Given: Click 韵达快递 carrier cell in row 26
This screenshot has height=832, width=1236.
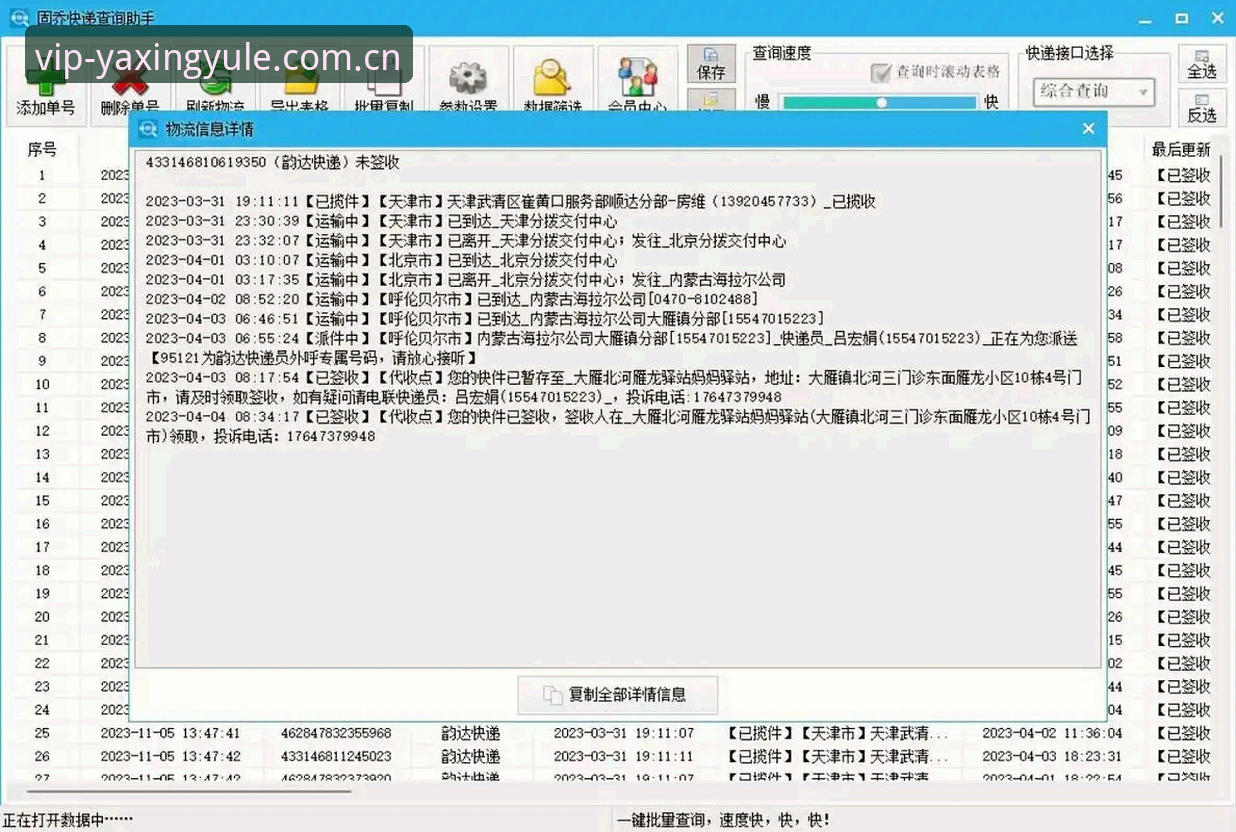Looking at the screenshot, I should click(x=471, y=757).
